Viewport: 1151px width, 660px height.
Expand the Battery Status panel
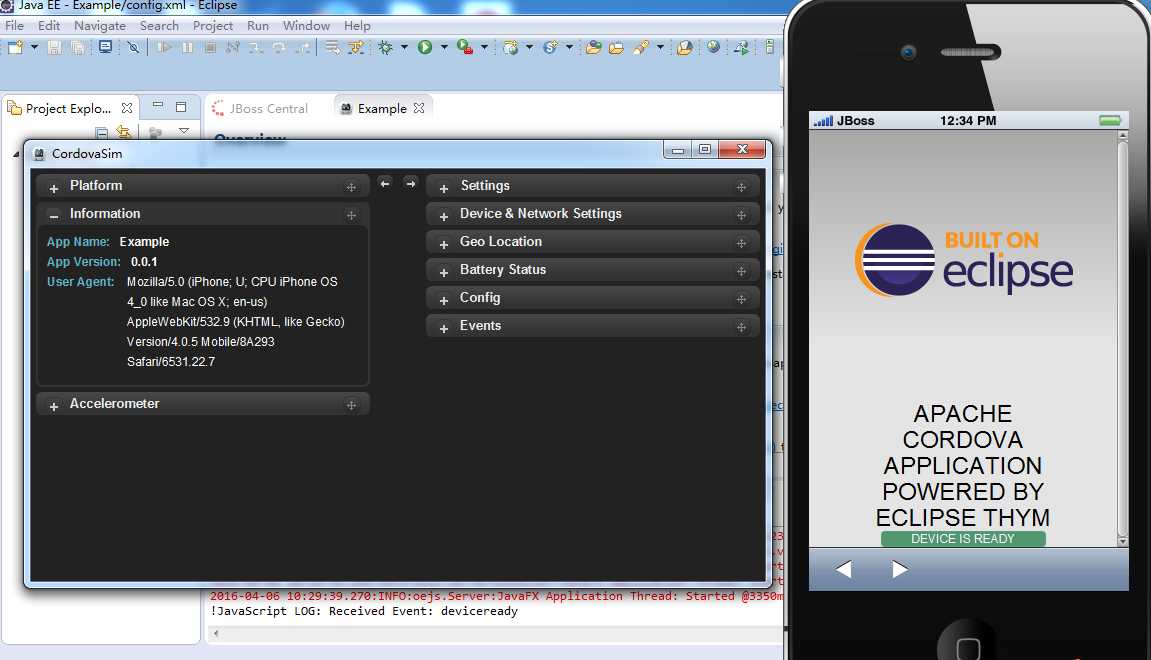(443, 272)
